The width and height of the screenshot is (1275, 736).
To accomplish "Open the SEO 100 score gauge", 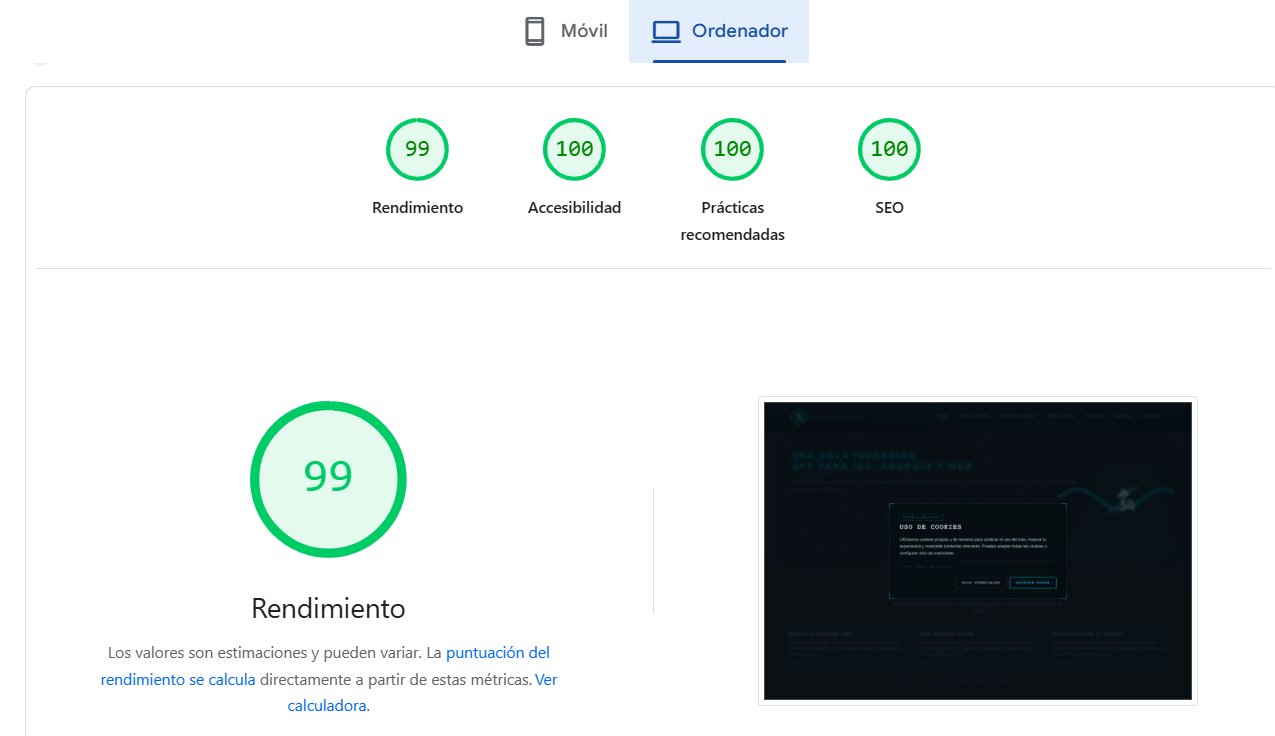I will (889, 149).
